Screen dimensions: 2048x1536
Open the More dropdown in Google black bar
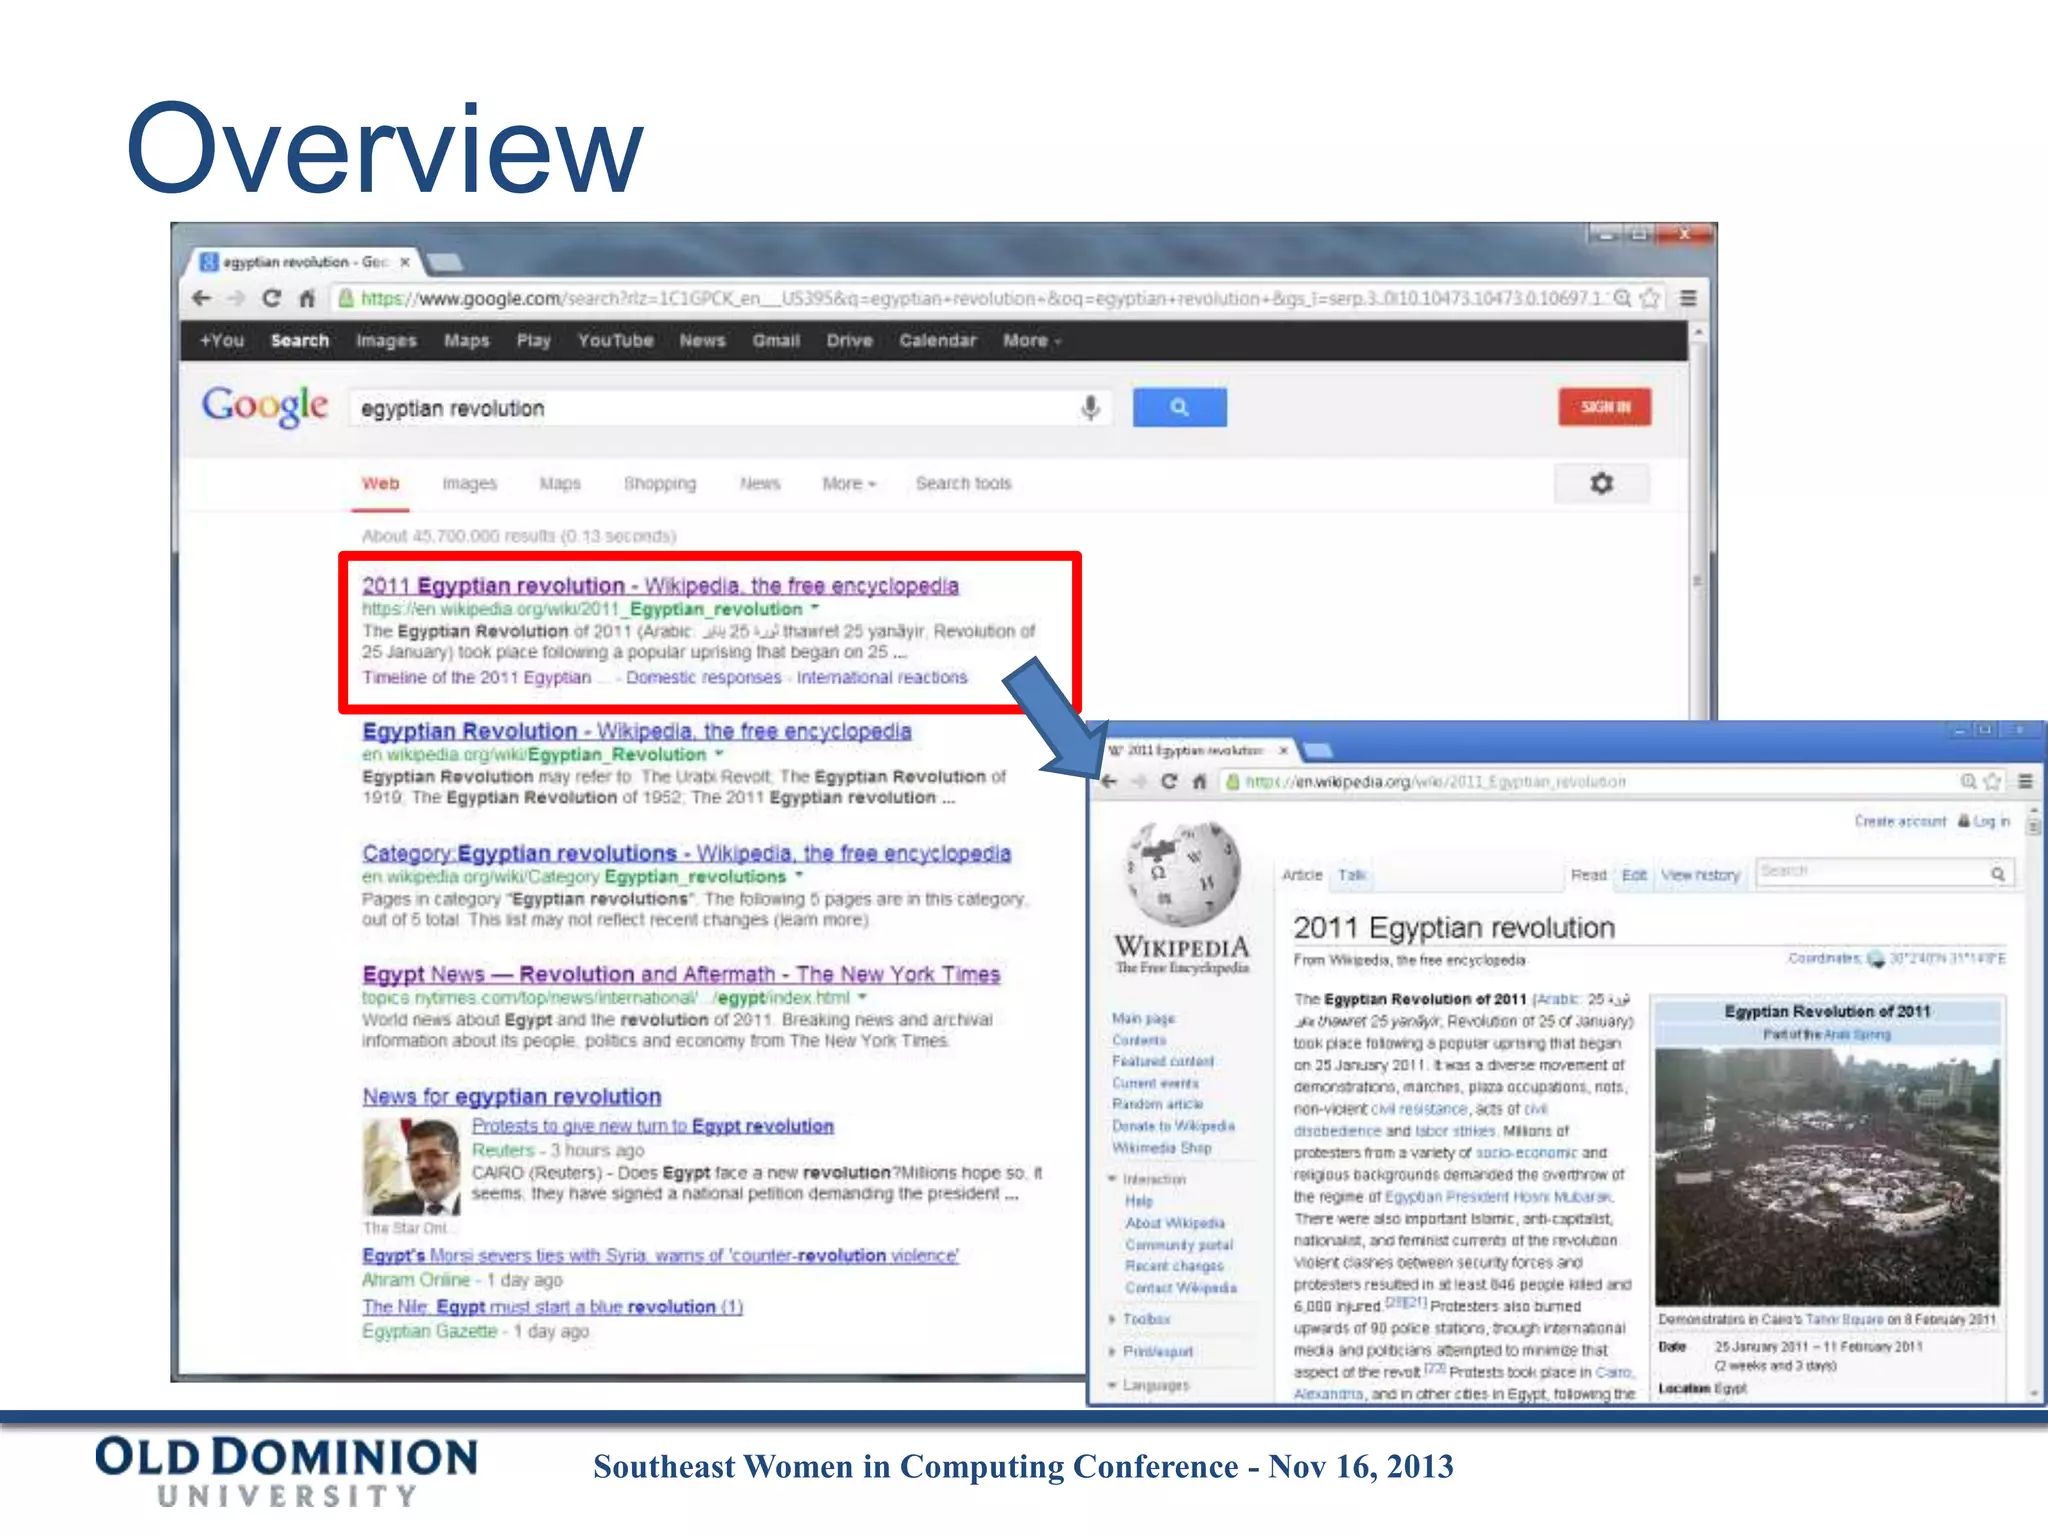click(1031, 341)
